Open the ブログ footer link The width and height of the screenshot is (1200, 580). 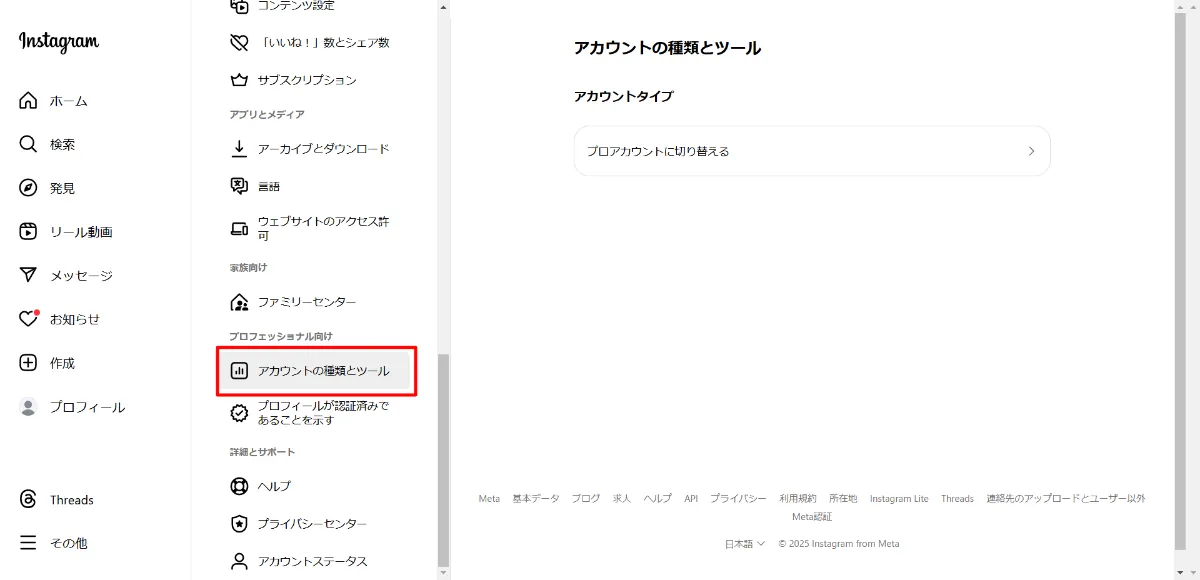[x=586, y=498]
